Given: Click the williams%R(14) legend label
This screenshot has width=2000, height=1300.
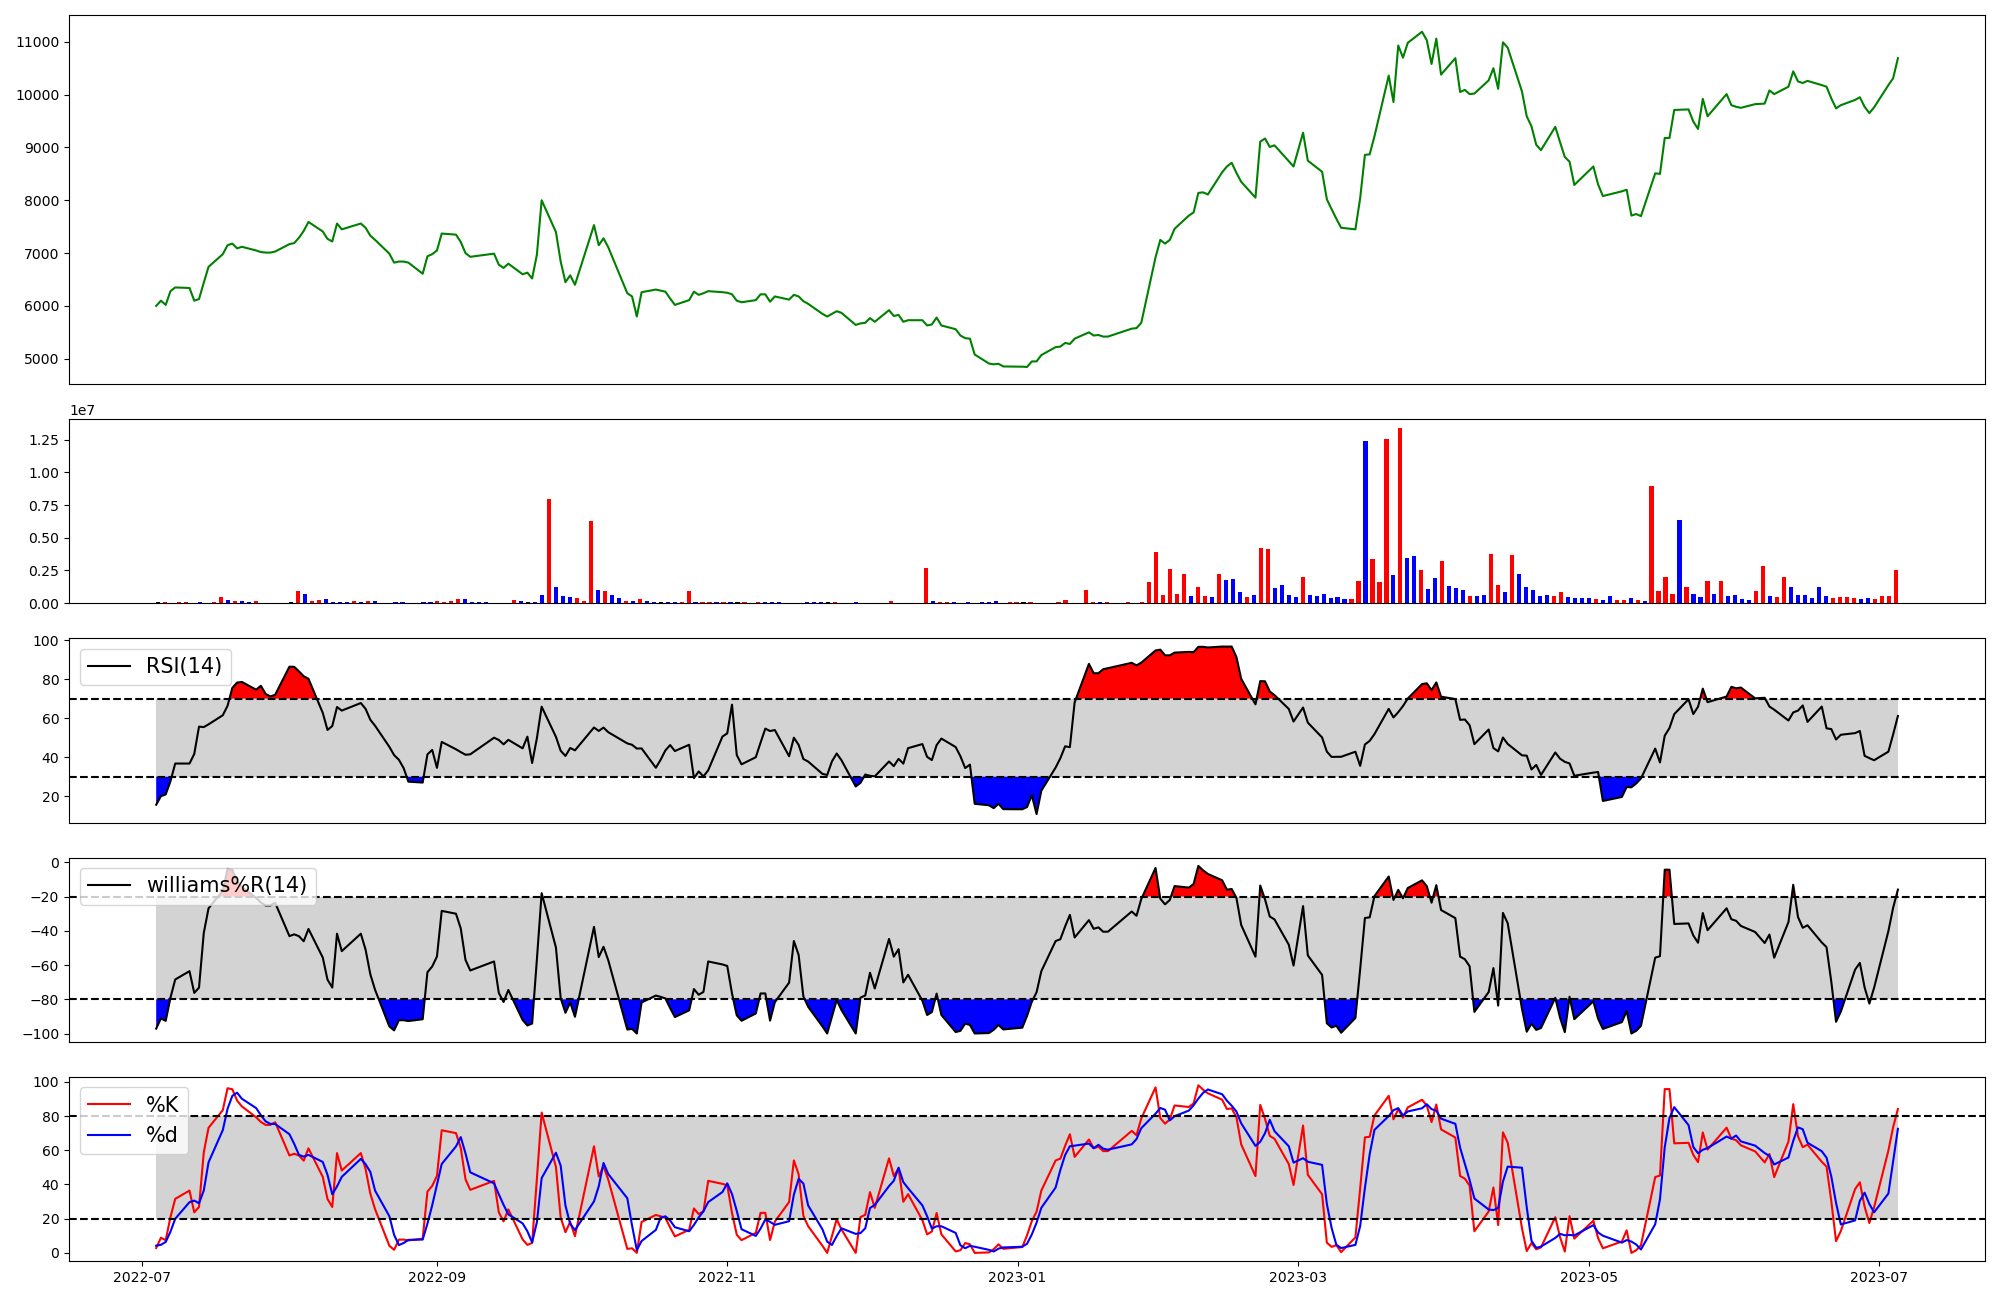Looking at the screenshot, I should (226, 885).
